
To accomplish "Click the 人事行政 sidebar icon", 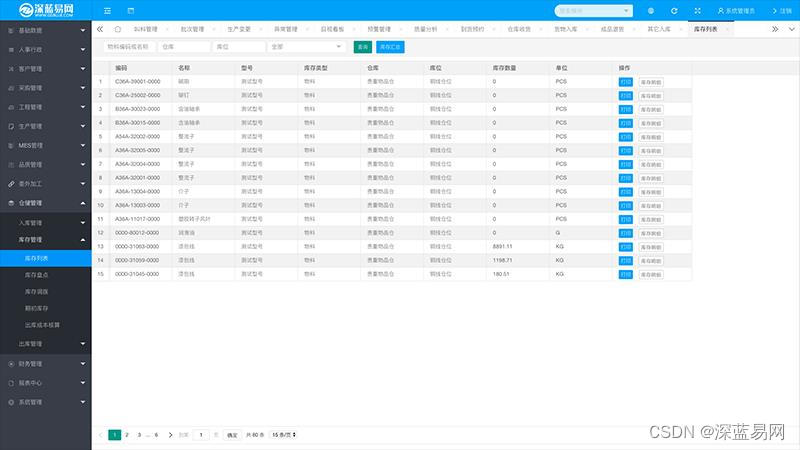I will (11, 50).
